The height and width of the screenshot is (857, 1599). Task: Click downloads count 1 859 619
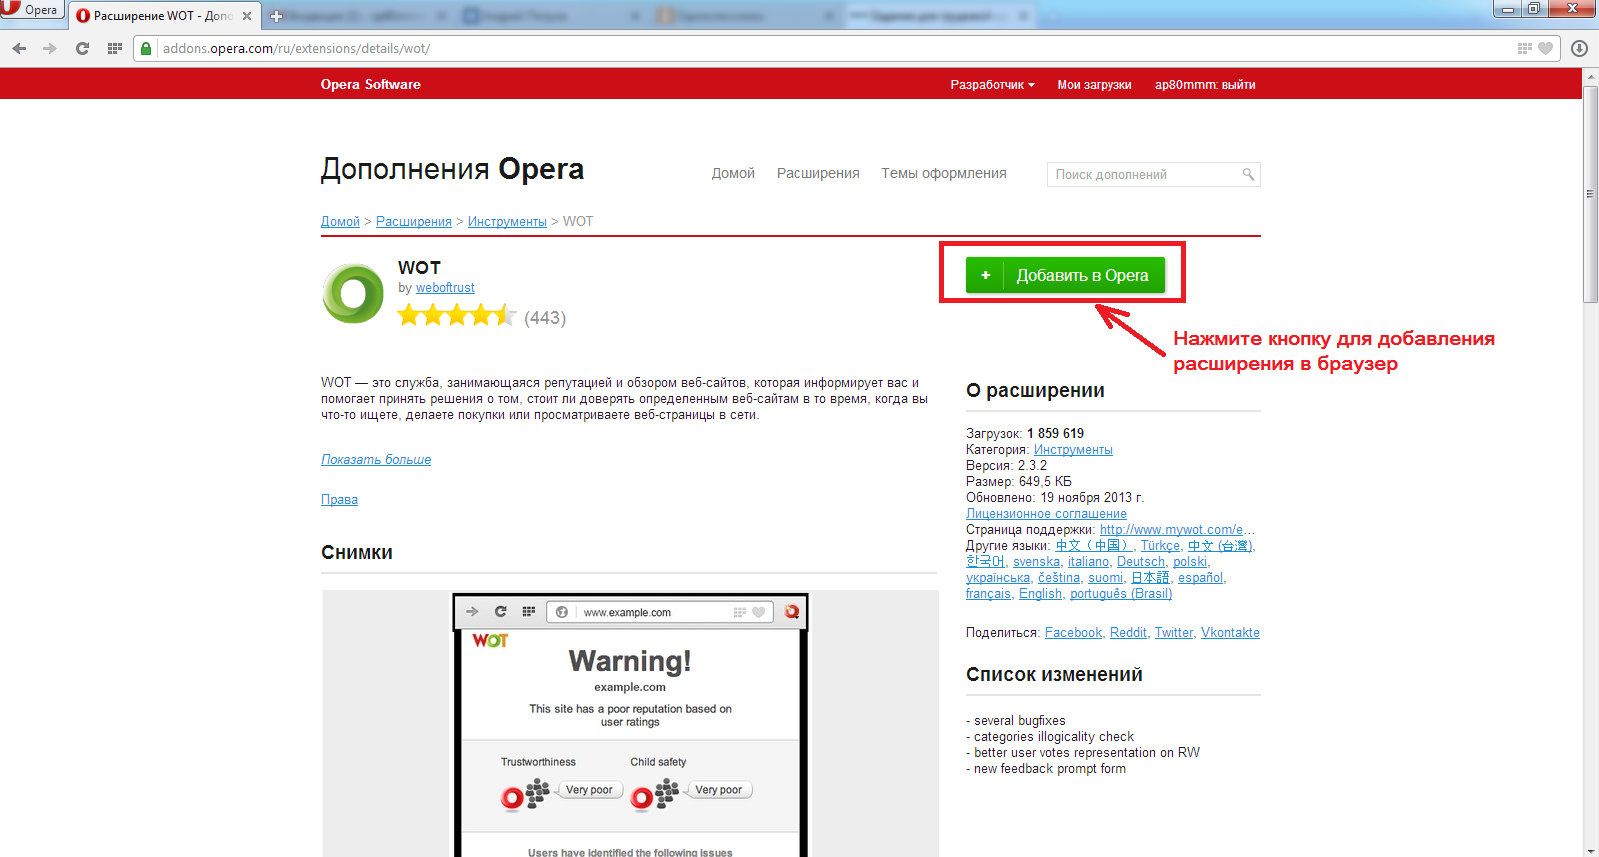[1055, 434]
